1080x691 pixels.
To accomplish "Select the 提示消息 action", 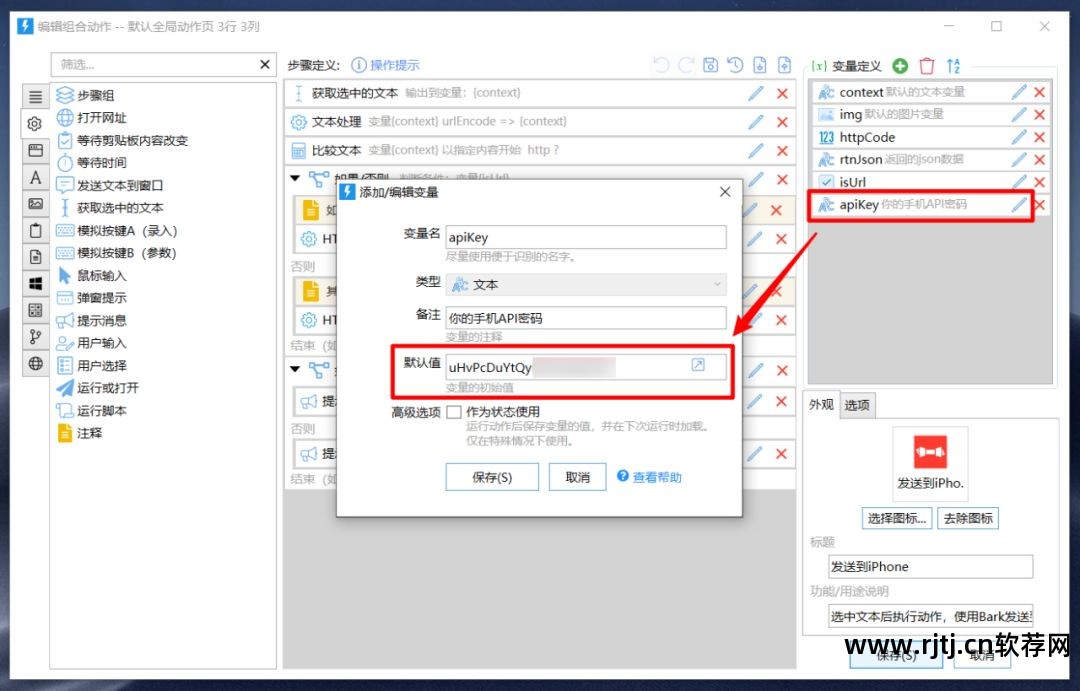I will coord(92,320).
